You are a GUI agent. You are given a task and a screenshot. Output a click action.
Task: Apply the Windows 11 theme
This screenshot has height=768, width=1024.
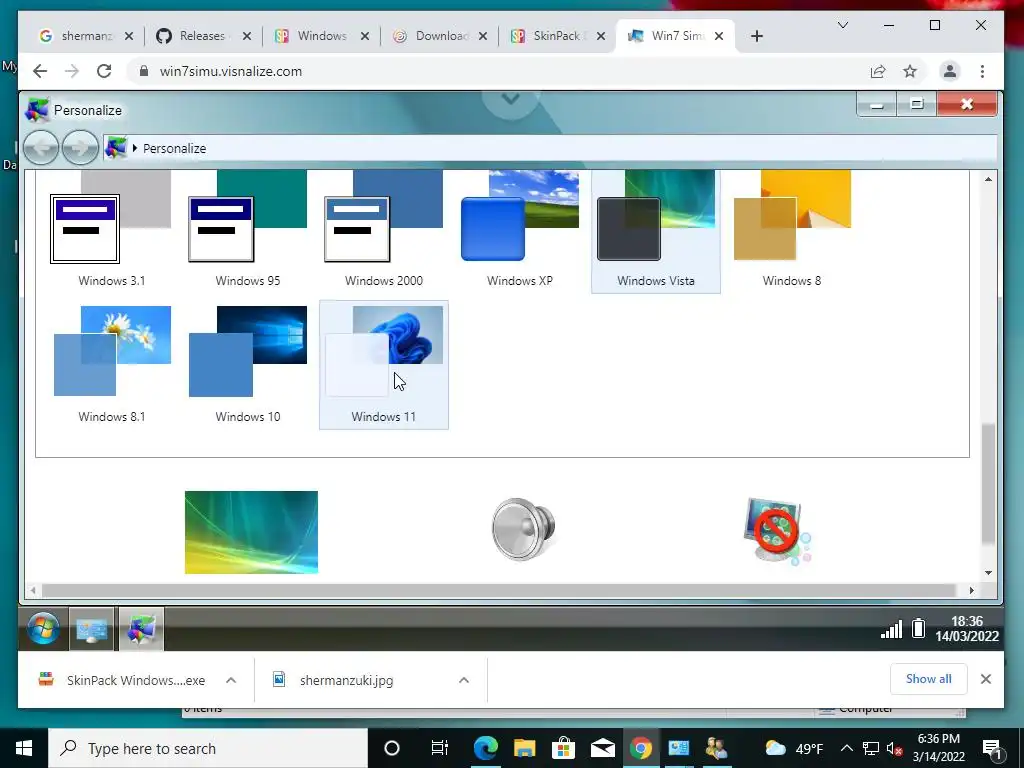click(383, 364)
